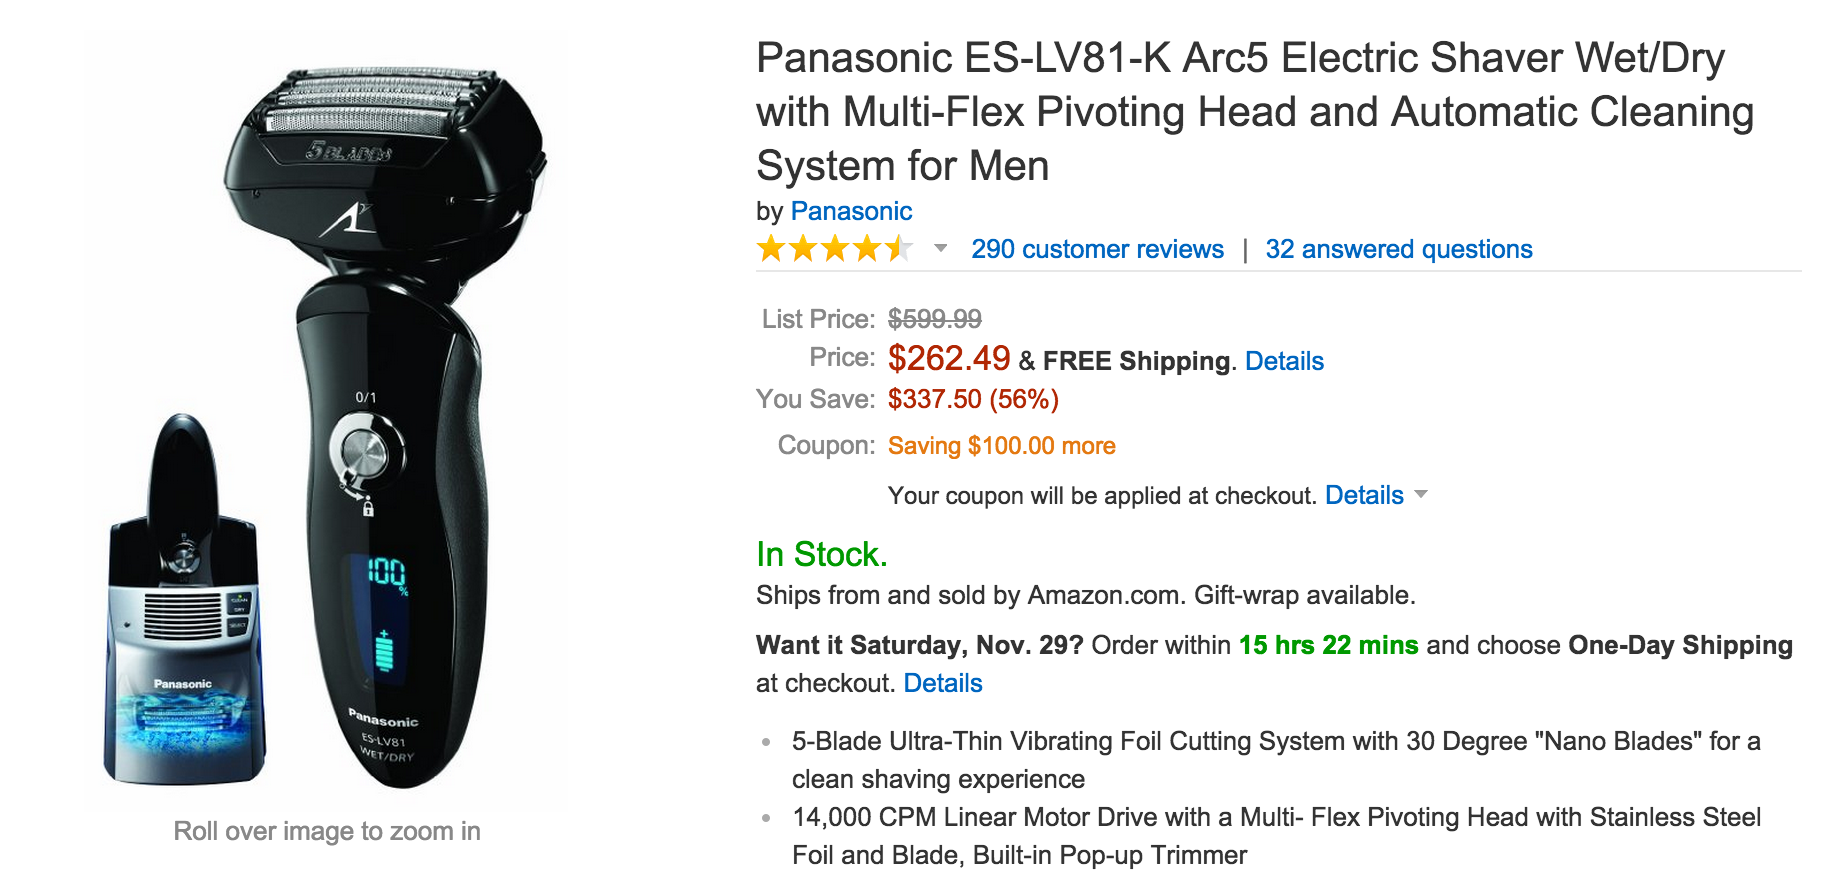Open the coupon Details link
Screen dimensions: 1826x876
[1364, 495]
